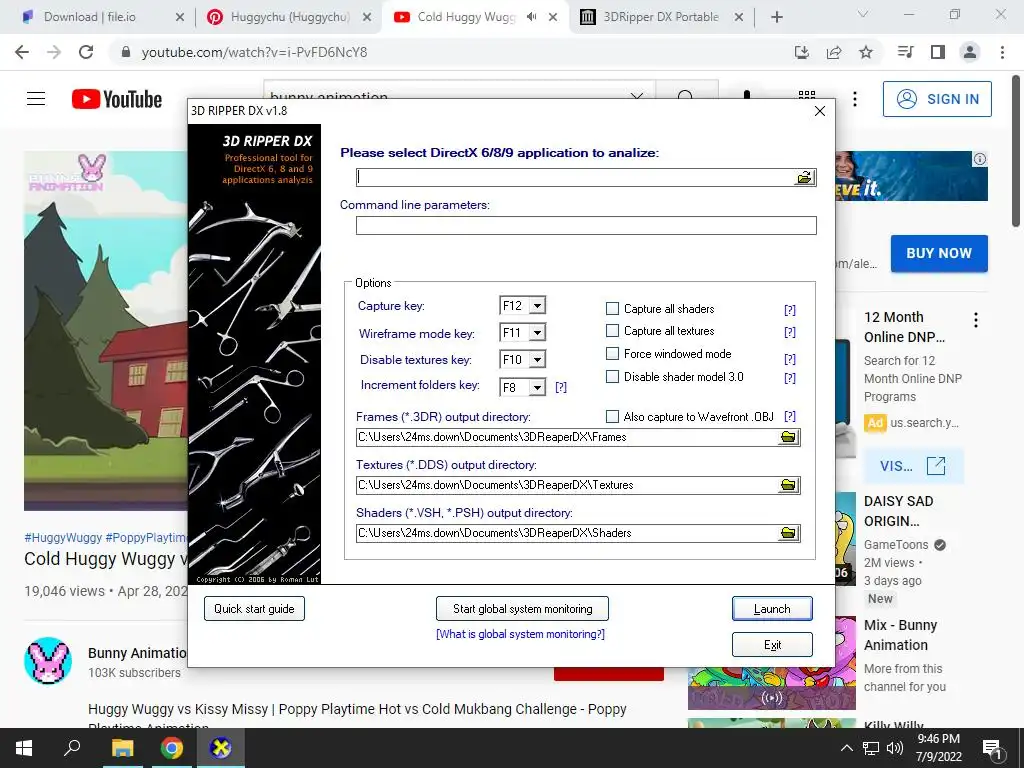Switch to Huggychu Pinterest tab
This screenshot has width=1024, height=768.
point(287,17)
